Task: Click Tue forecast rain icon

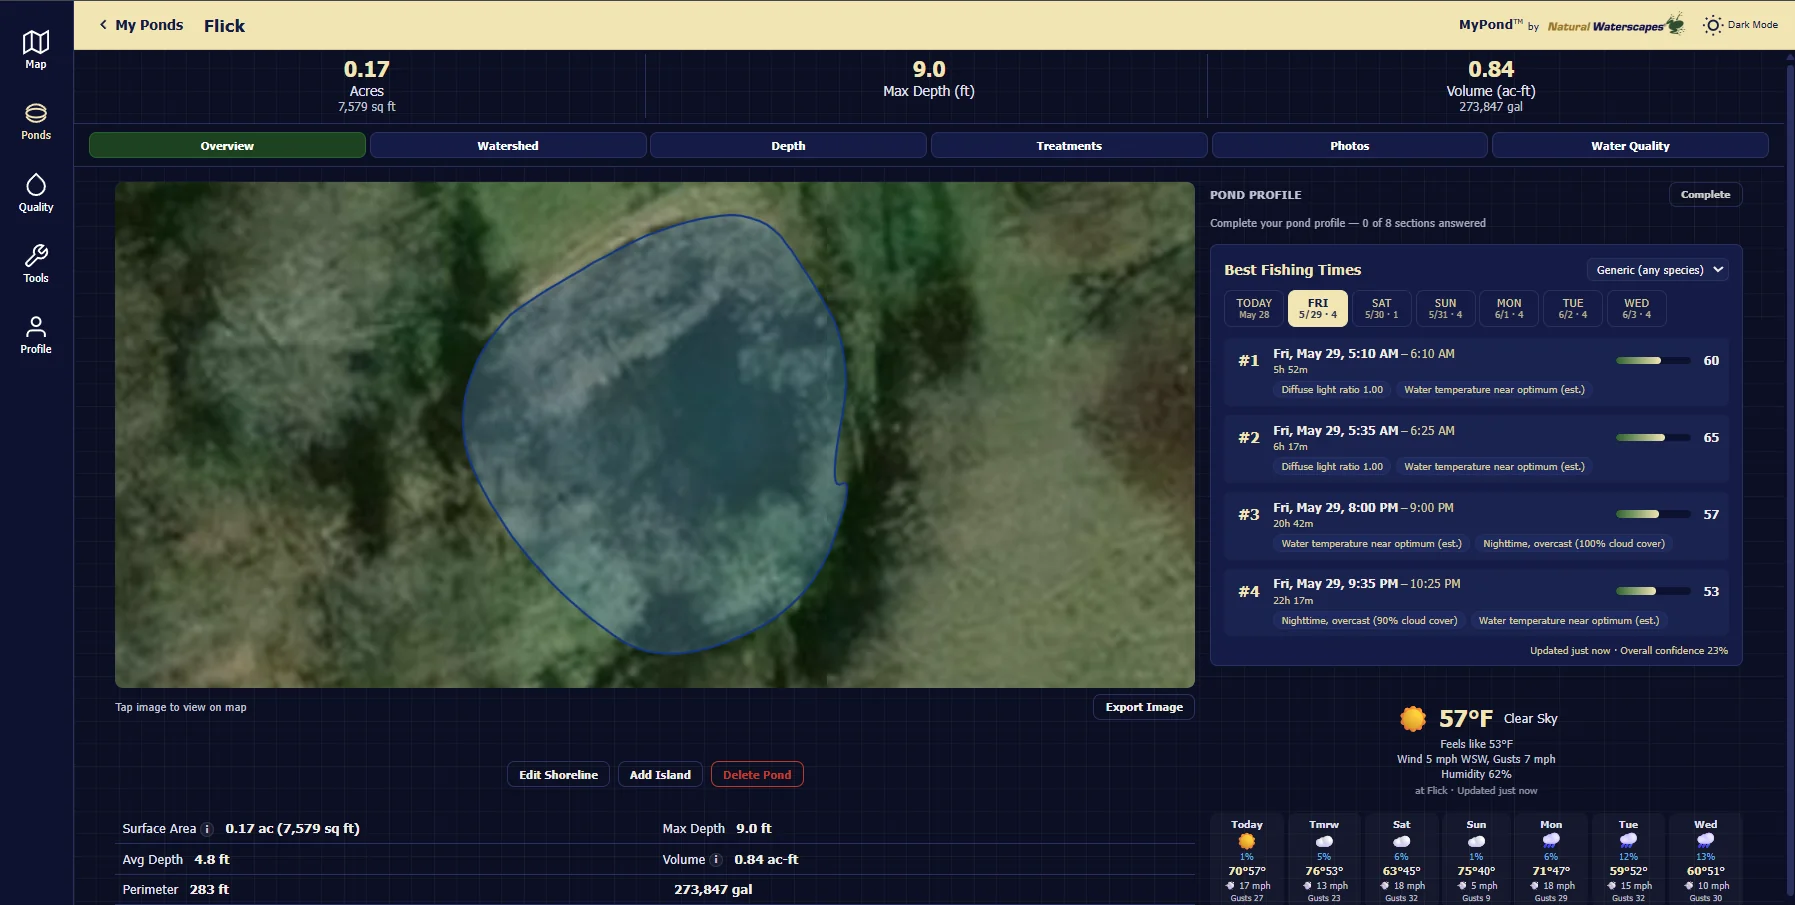Action: point(1628,841)
